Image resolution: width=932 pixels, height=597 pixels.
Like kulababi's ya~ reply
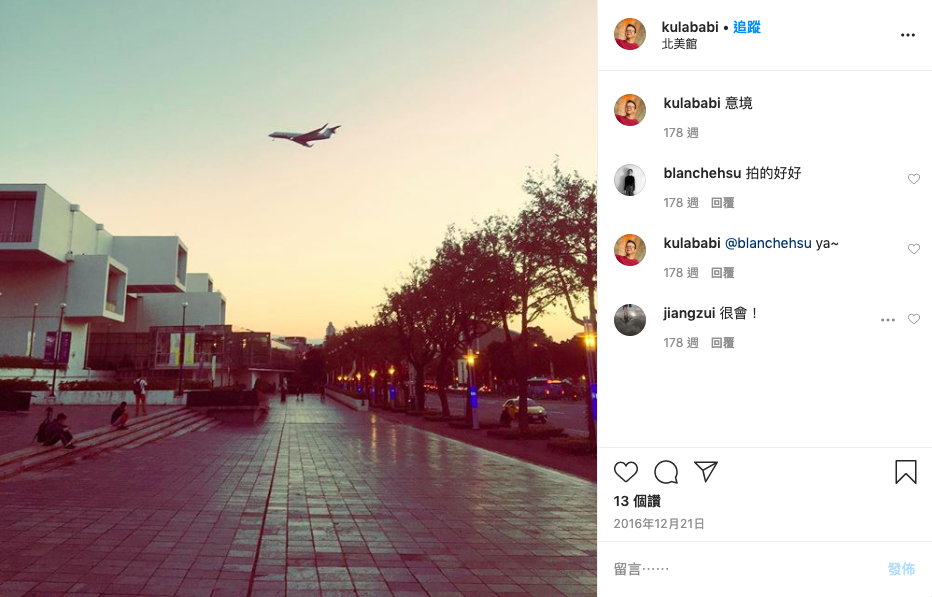click(914, 249)
